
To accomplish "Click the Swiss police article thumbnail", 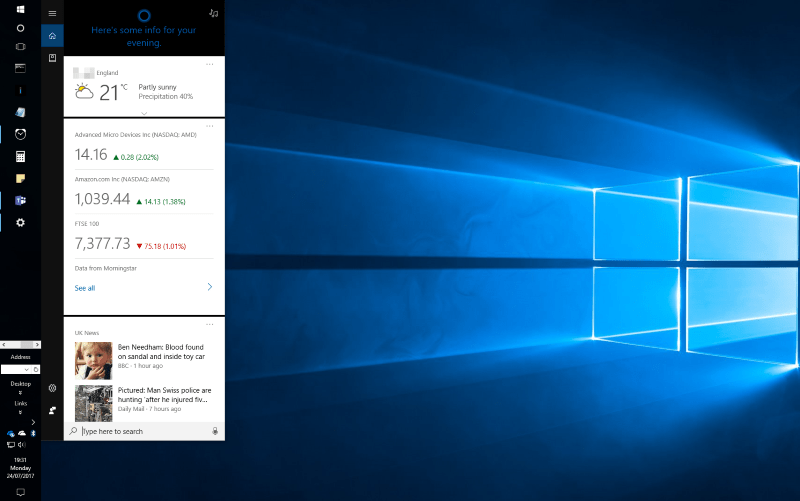I will (x=93, y=403).
